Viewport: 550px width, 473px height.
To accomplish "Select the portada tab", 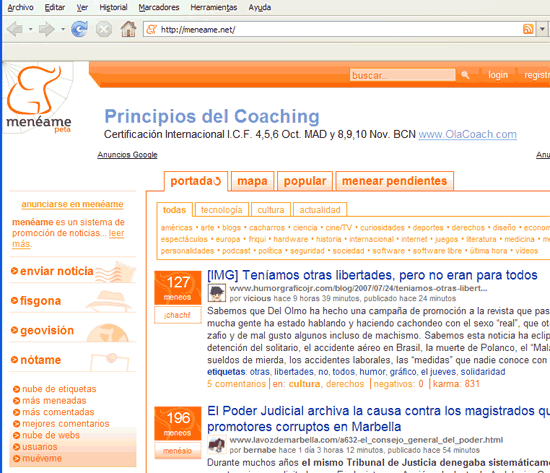I will 196,181.
